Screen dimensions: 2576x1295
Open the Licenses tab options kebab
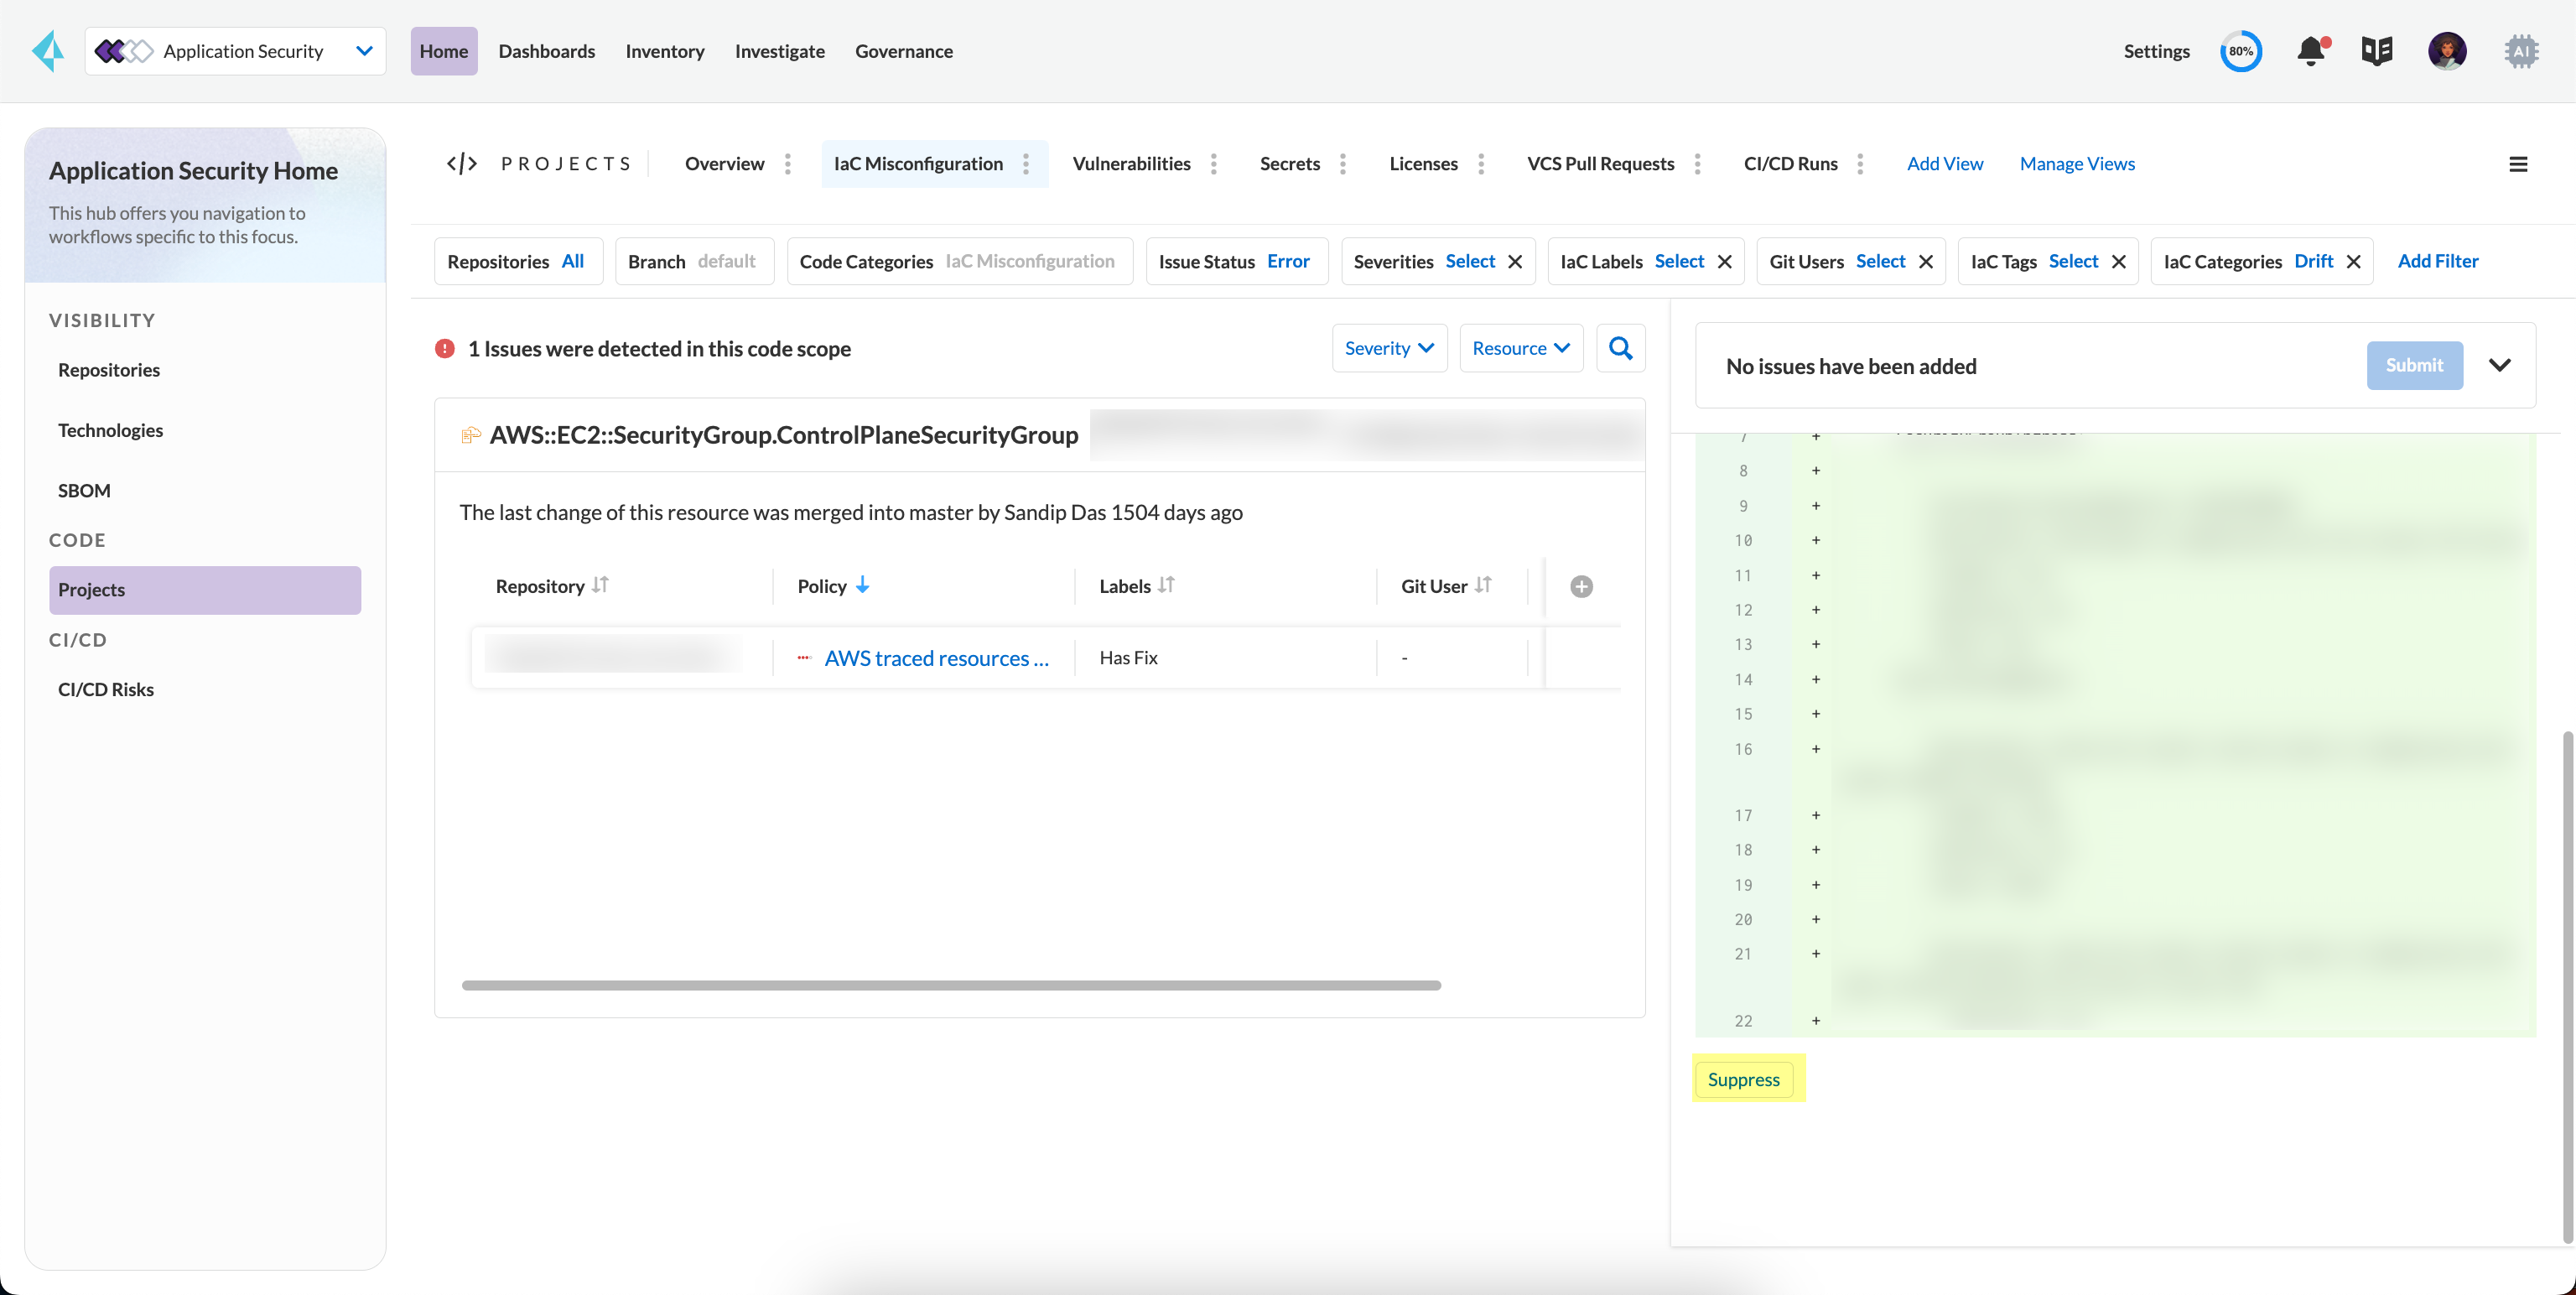1481,164
